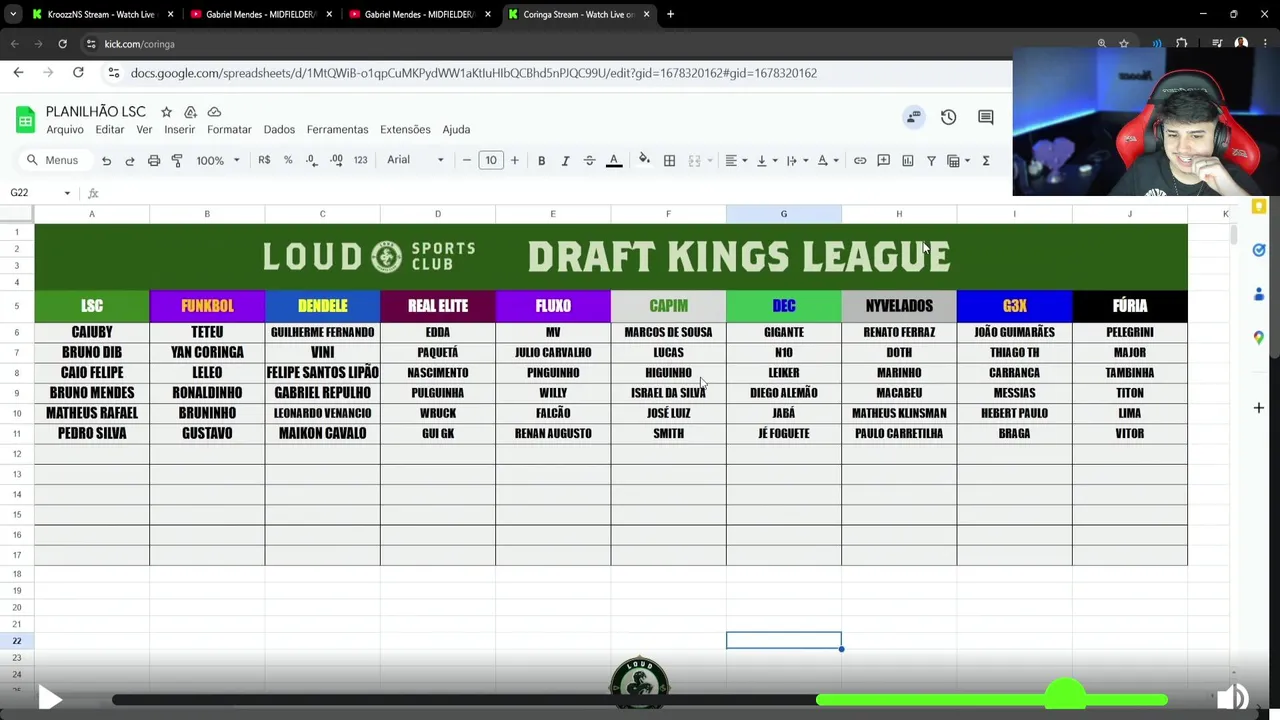Format as currency R$
Viewport: 1280px width, 720px height.
click(x=264, y=160)
